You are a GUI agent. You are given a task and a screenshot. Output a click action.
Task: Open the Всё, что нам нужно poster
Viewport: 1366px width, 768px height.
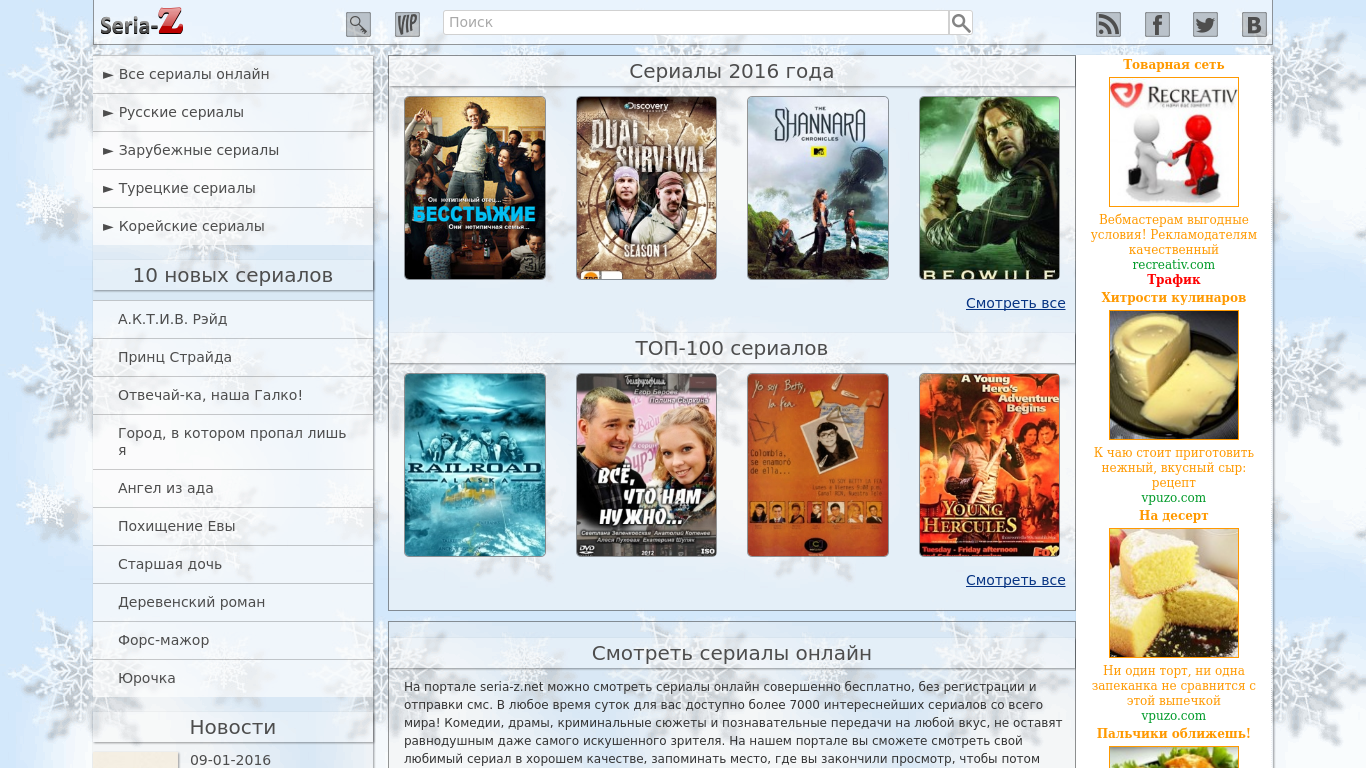click(x=646, y=465)
